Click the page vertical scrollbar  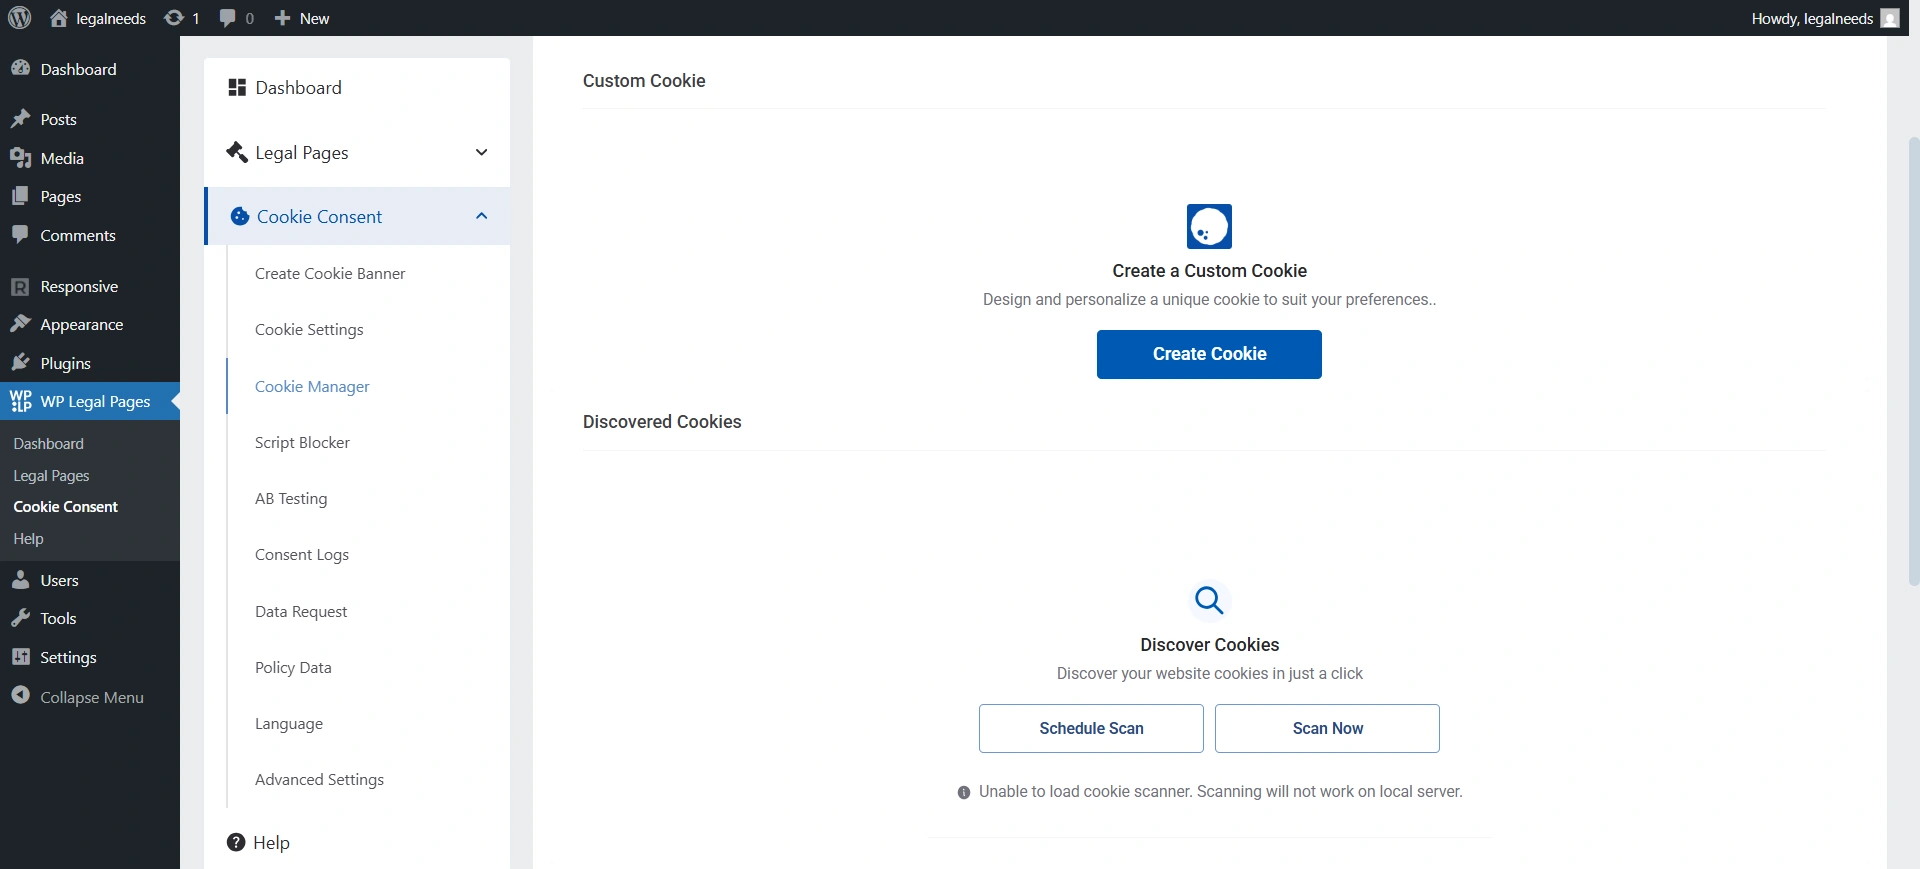[1913, 360]
